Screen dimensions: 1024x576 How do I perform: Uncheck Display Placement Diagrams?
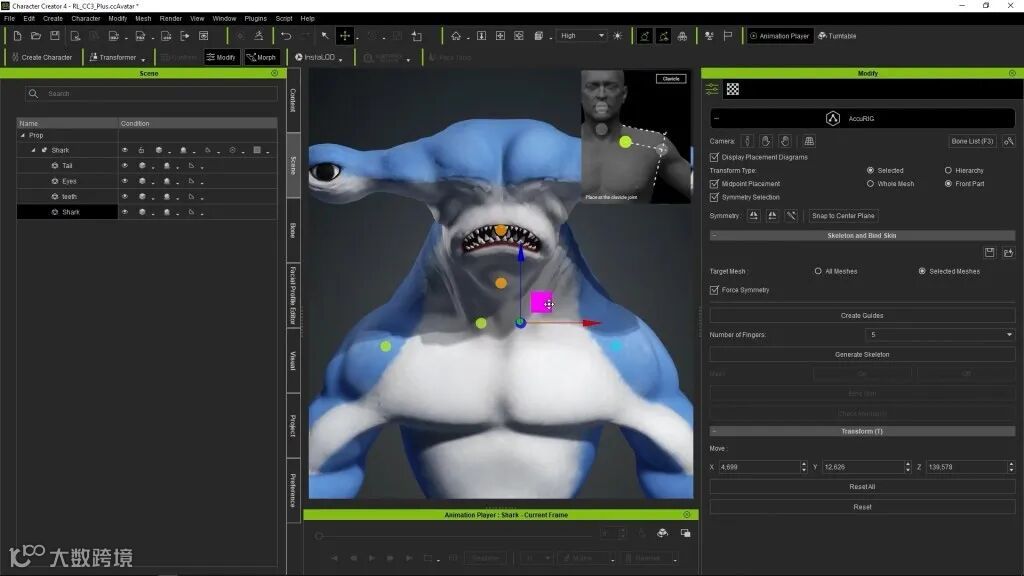tap(714, 157)
